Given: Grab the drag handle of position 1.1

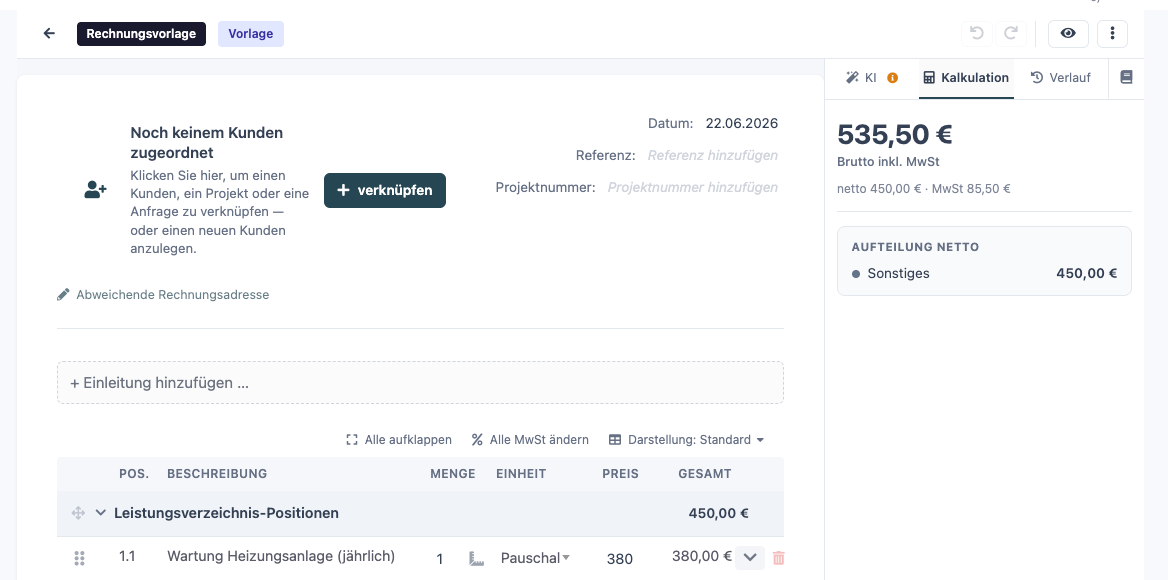Looking at the screenshot, I should 80,558.
